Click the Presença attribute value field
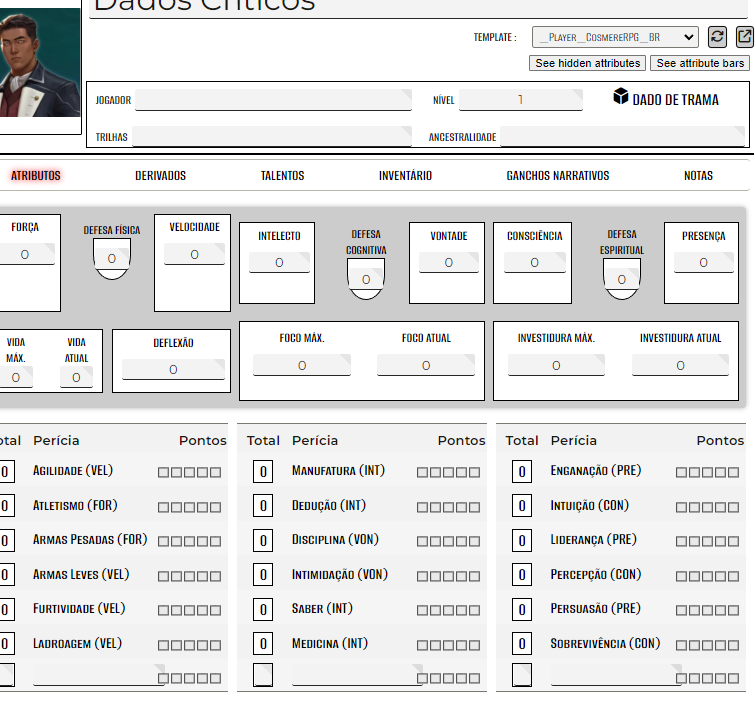The image size is (756, 728). pyautogui.click(x=703, y=262)
